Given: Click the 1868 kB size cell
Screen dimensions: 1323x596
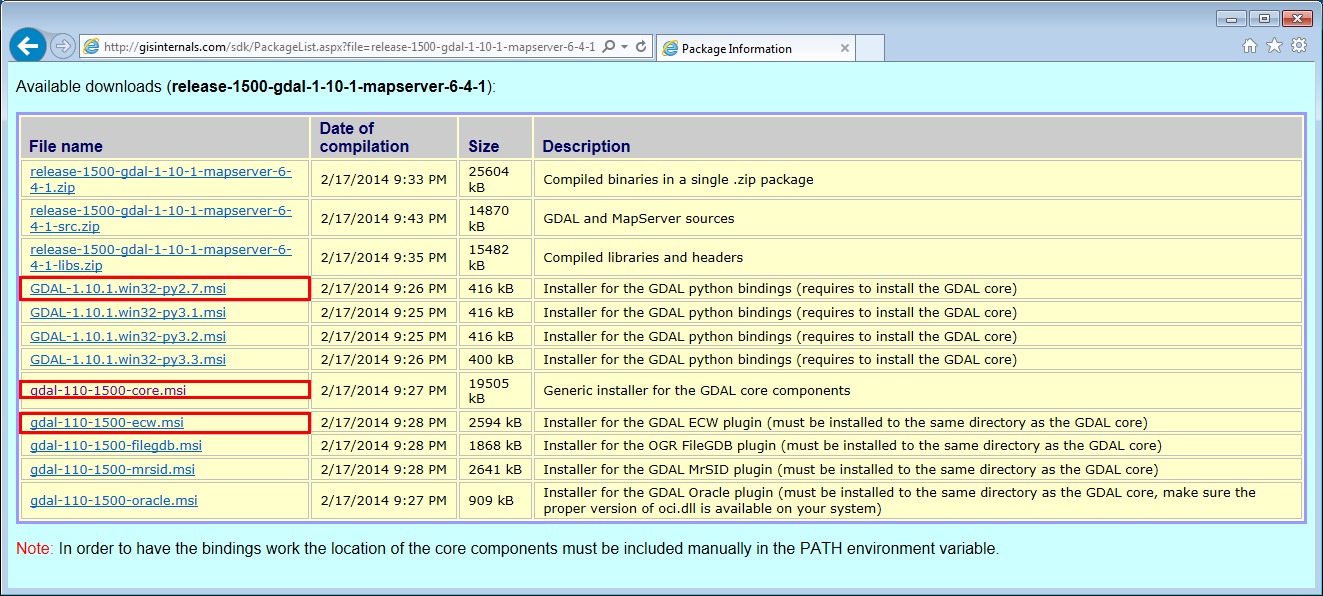Looking at the screenshot, I should pos(495,445).
